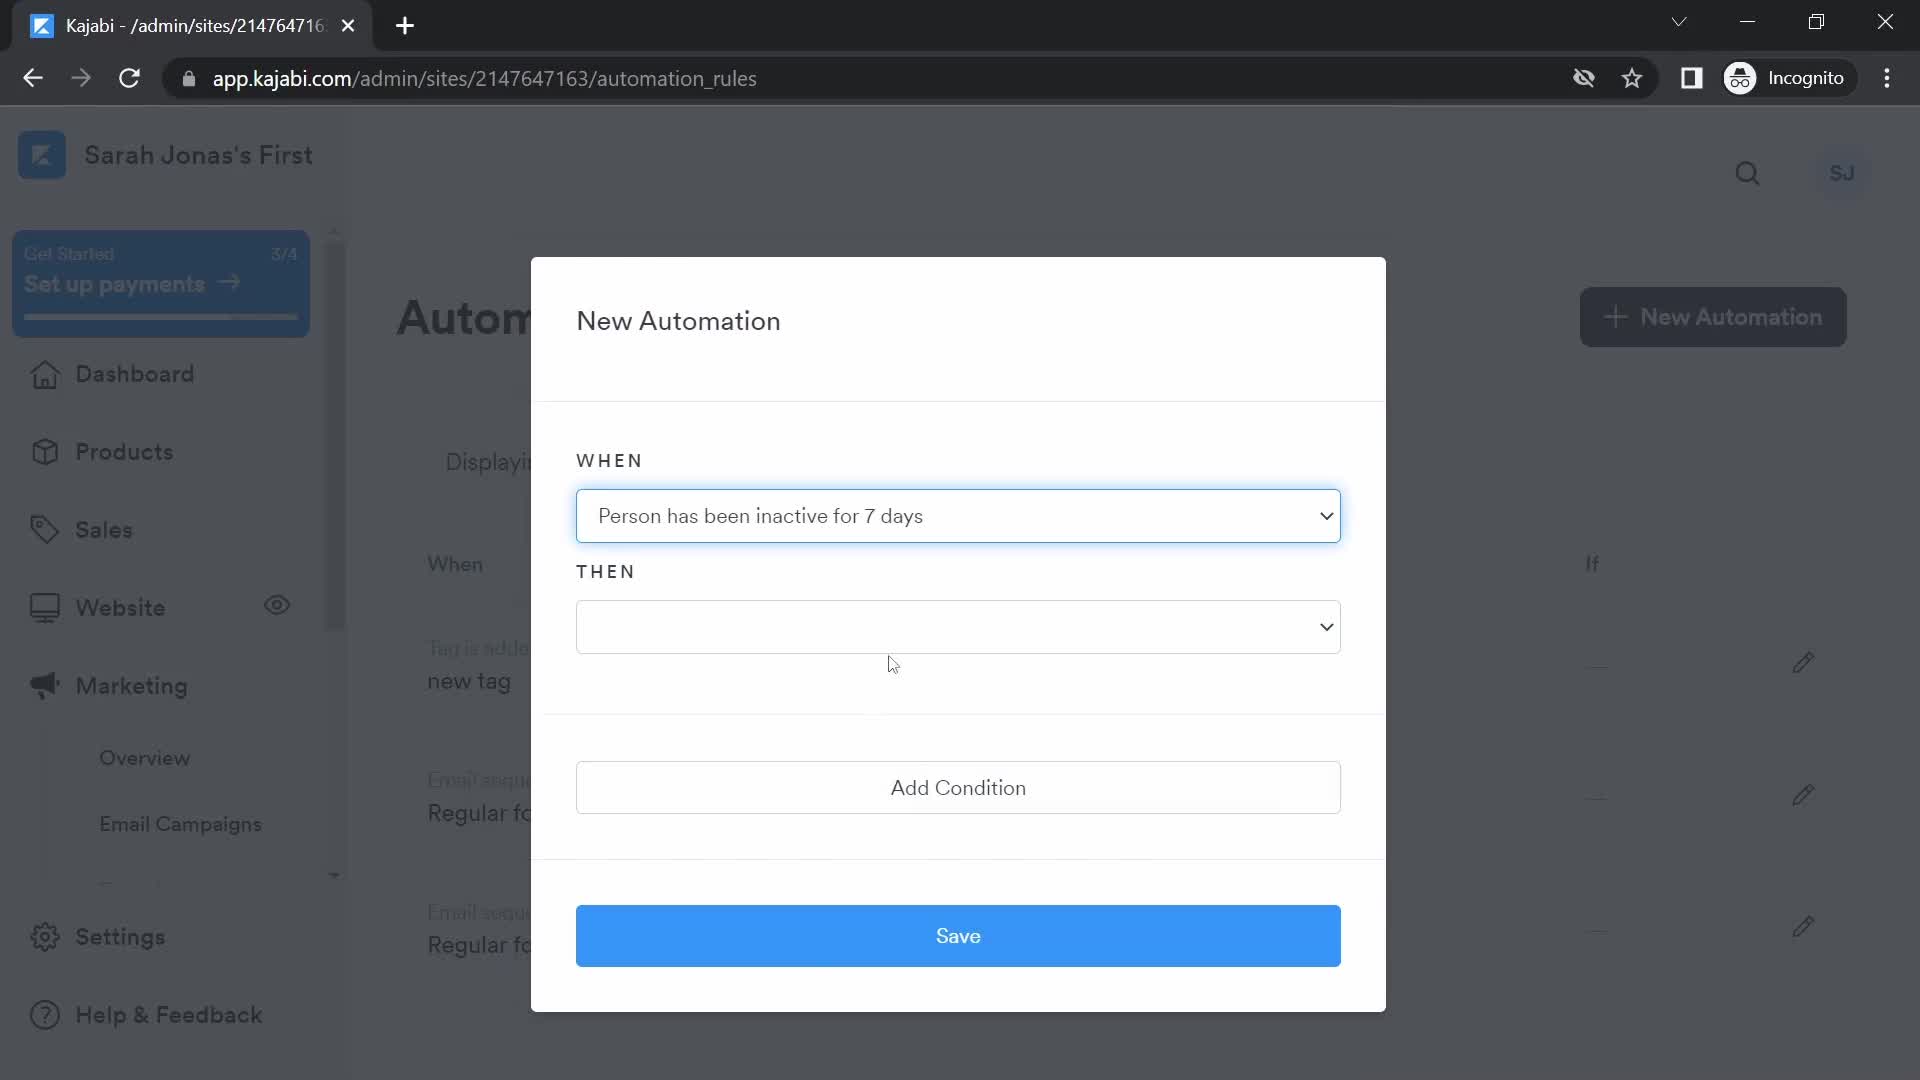The image size is (1920, 1080).
Task: Click the Marketing megaphone icon
Action: 44,686
